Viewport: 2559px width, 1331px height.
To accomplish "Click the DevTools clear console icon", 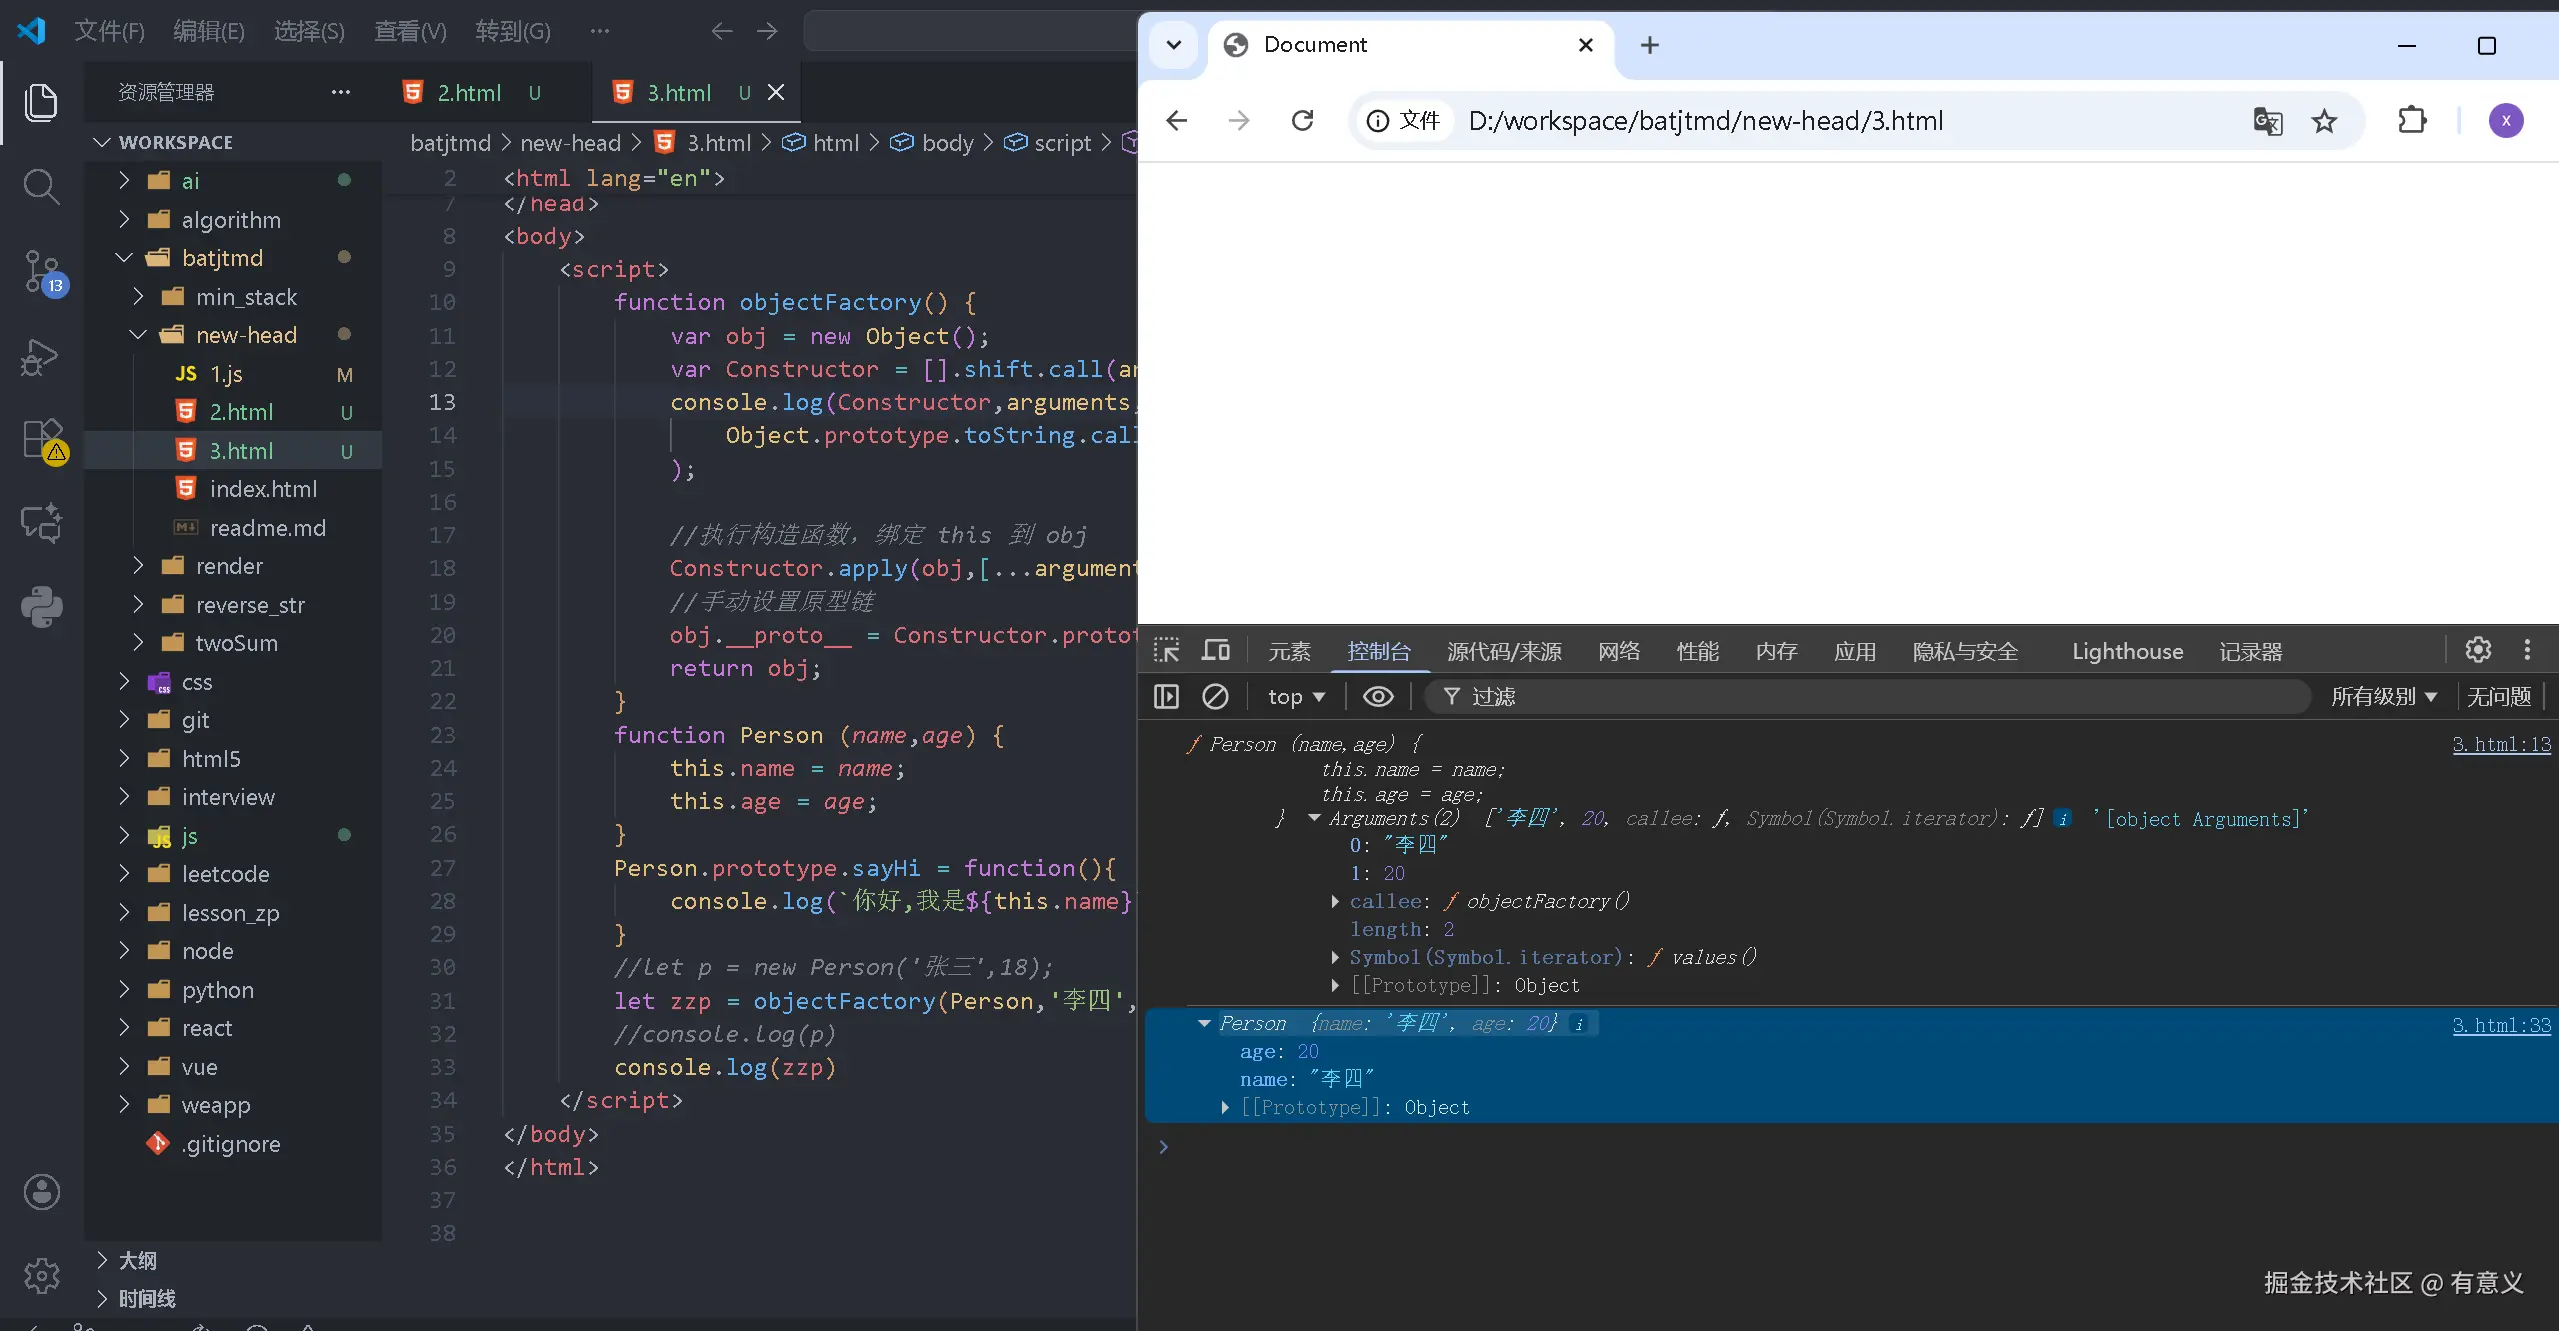I will (x=1215, y=696).
